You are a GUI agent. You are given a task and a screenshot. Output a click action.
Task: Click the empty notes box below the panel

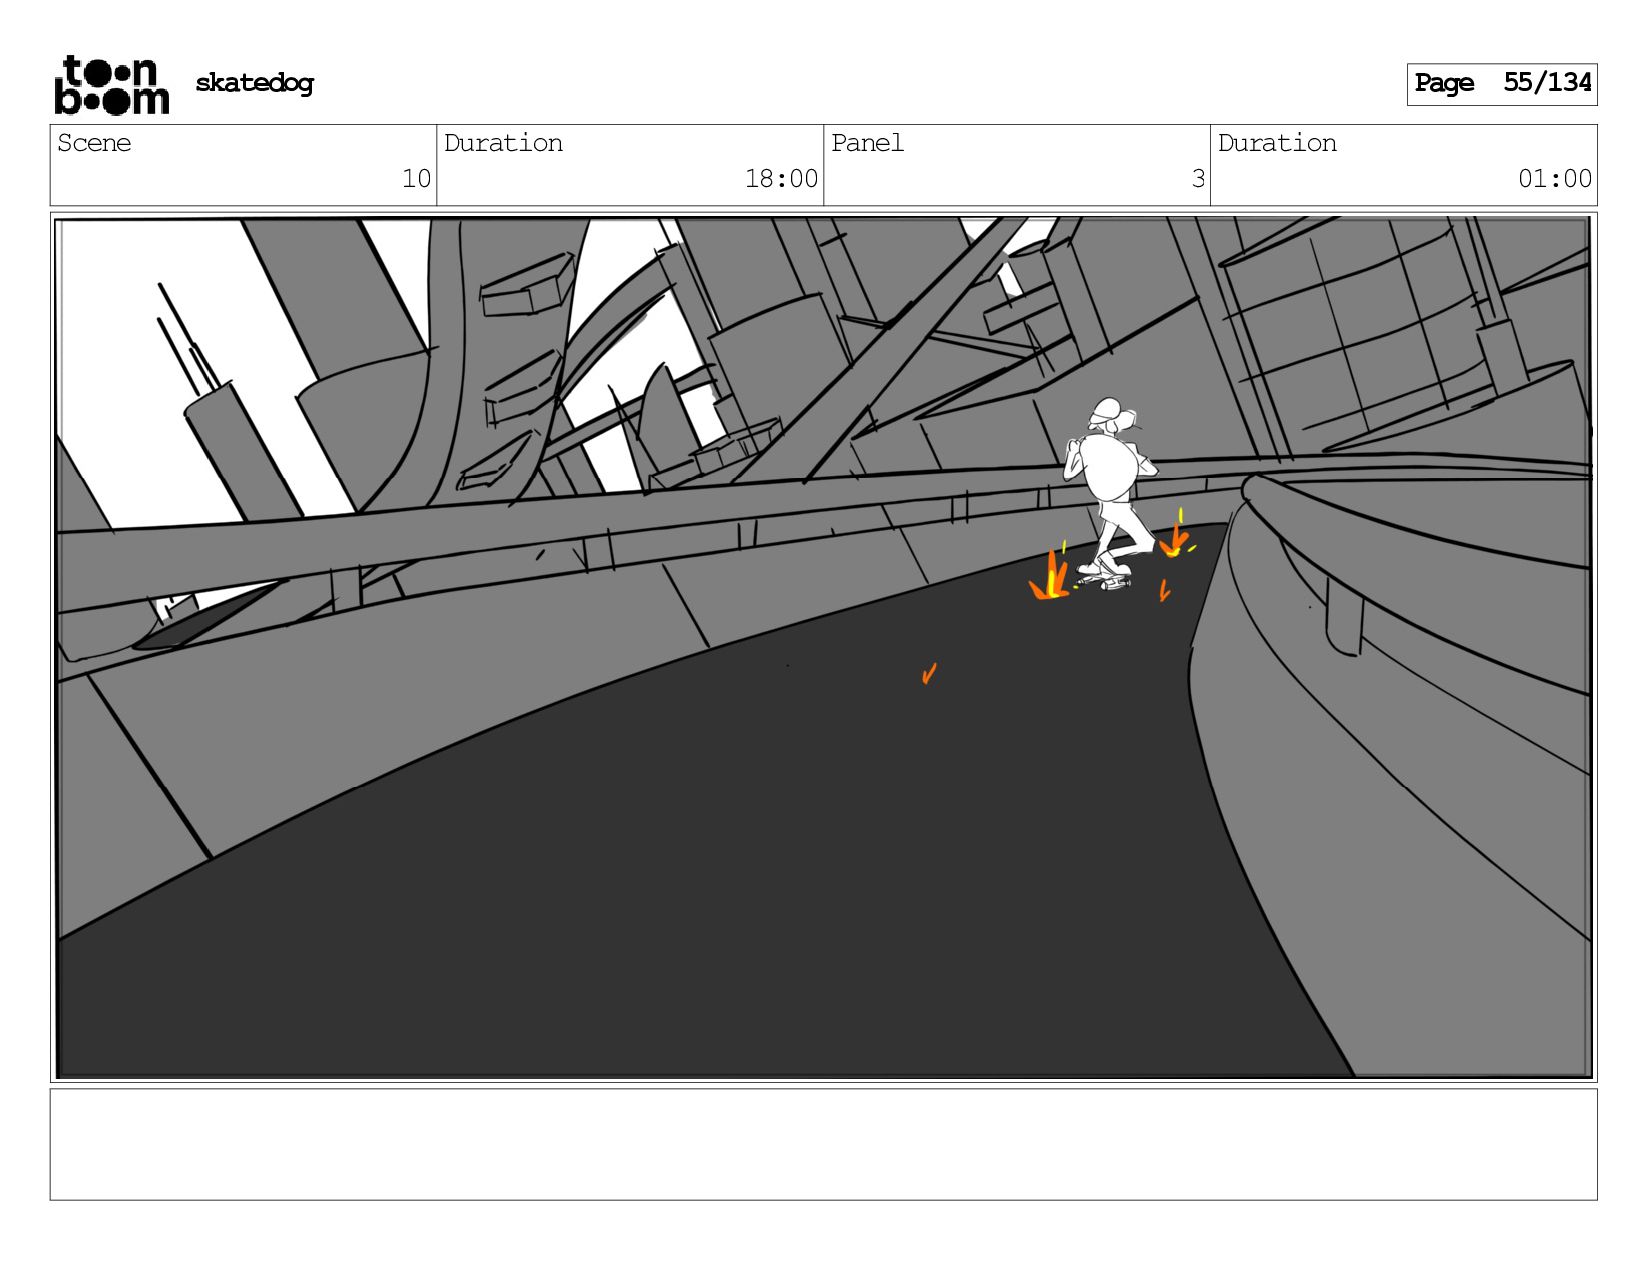click(823, 1144)
